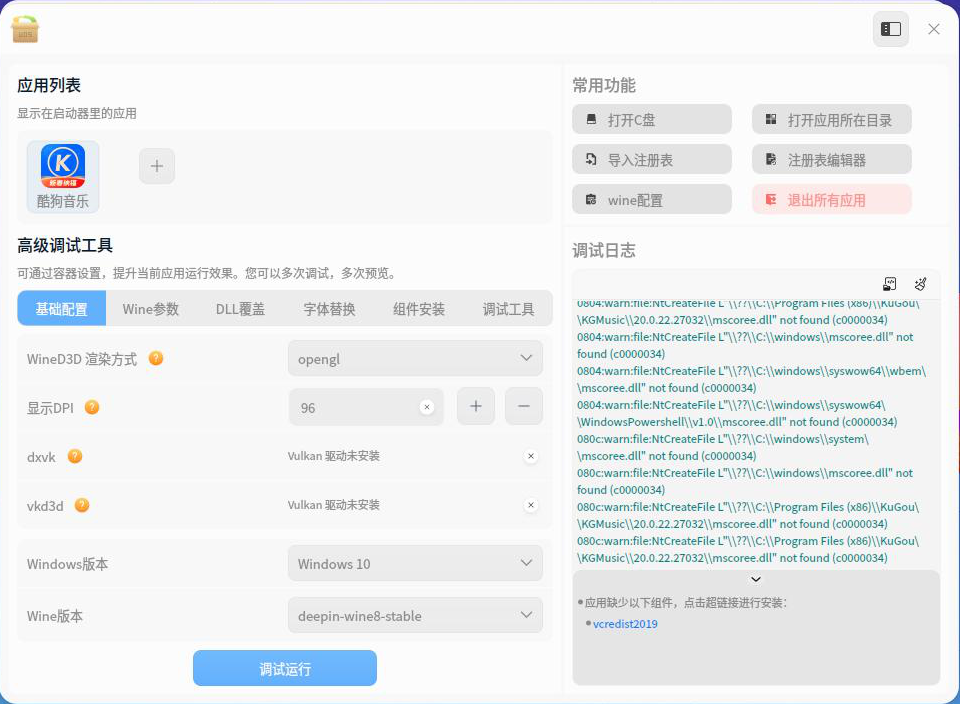The height and width of the screenshot is (704, 960).
Task: Show help for dxvk option
Action: [x=75, y=456]
